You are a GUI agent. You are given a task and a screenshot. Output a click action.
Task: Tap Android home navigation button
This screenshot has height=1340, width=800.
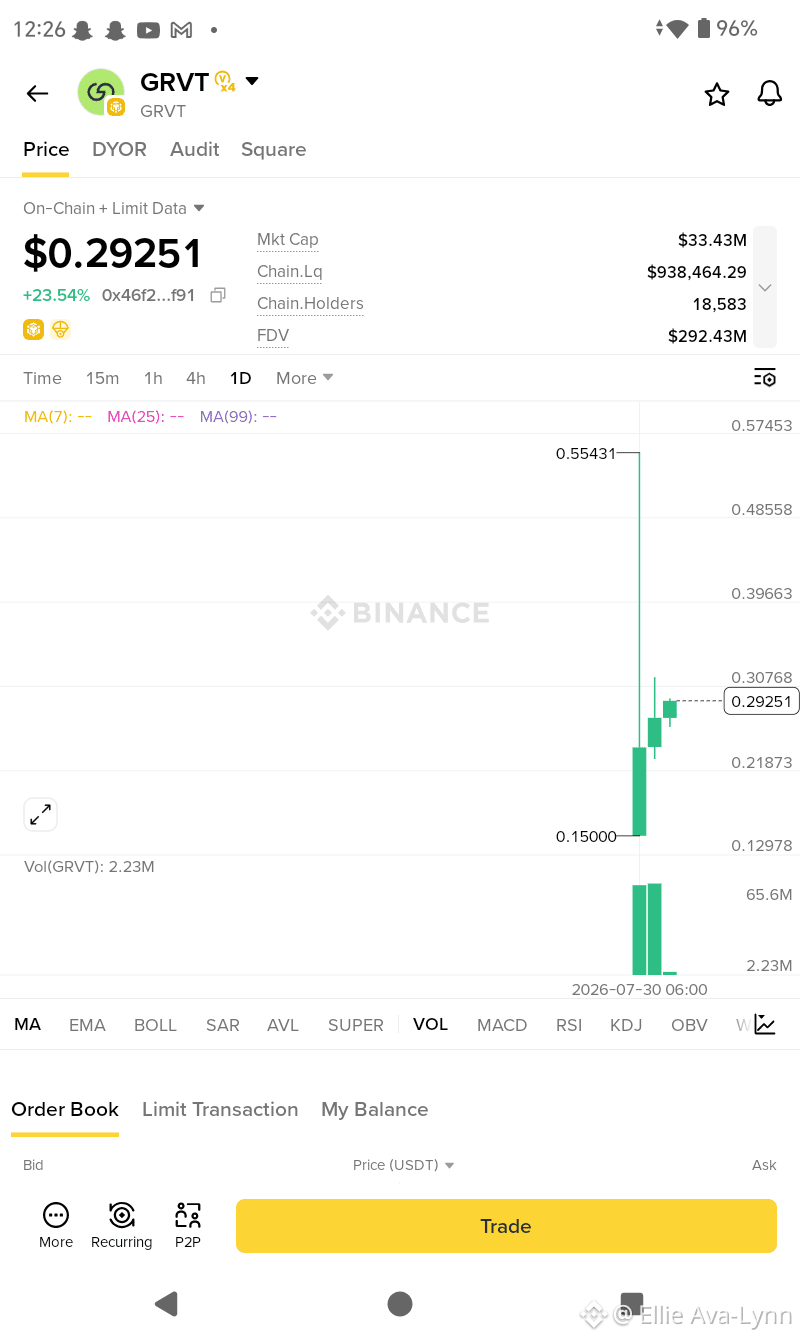click(x=400, y=1303)
